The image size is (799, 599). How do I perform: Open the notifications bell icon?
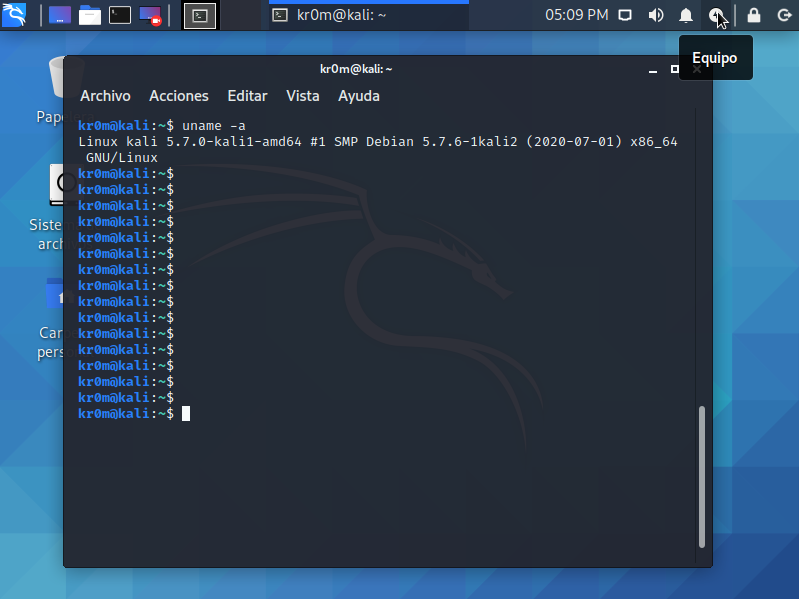point(686,15)
